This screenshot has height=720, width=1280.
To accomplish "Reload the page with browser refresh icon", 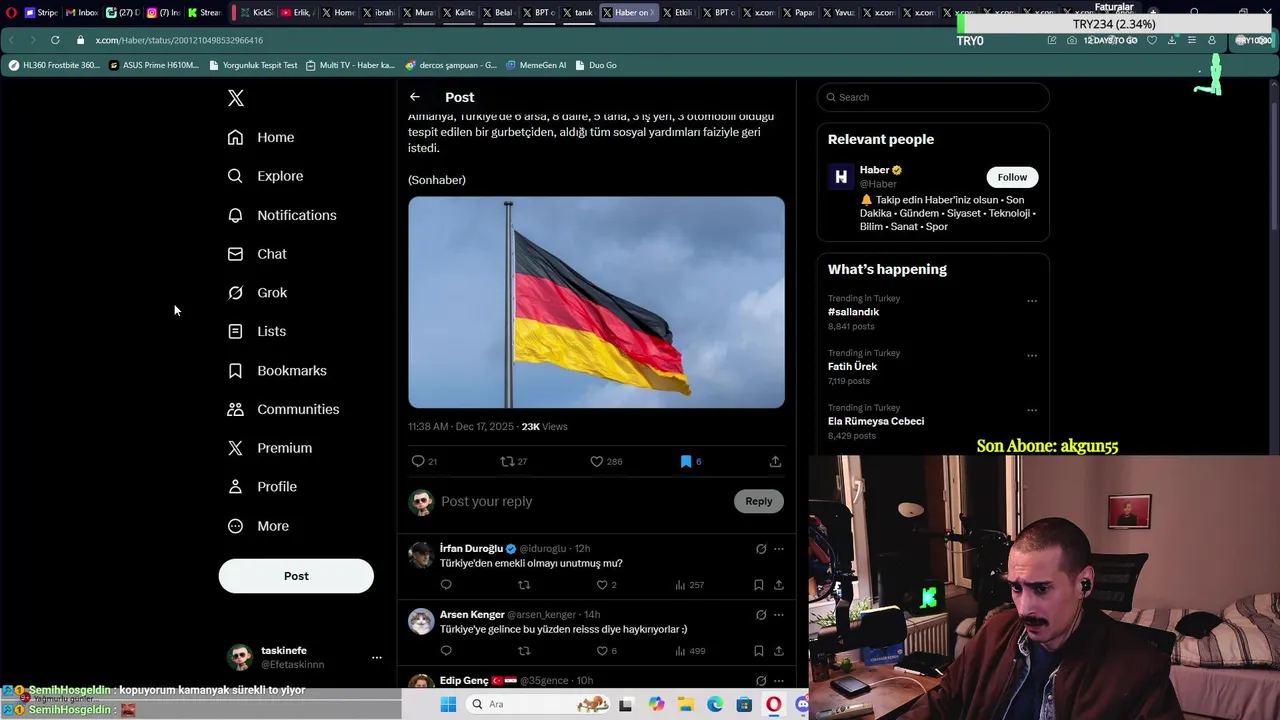I will (x=55, y=40).
